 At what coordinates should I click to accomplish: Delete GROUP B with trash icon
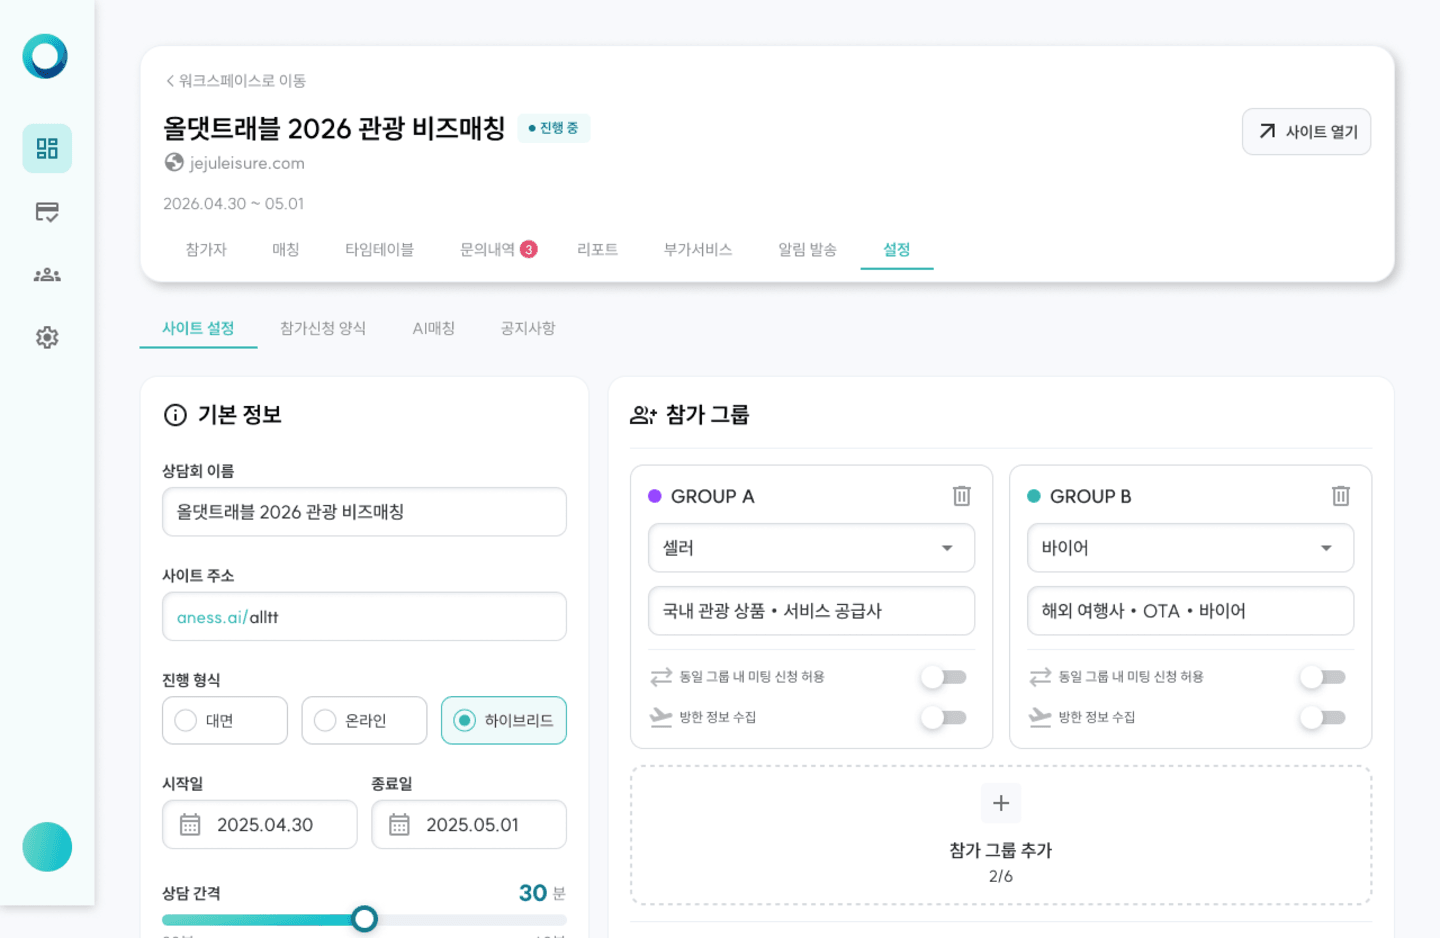point(1340,496)
